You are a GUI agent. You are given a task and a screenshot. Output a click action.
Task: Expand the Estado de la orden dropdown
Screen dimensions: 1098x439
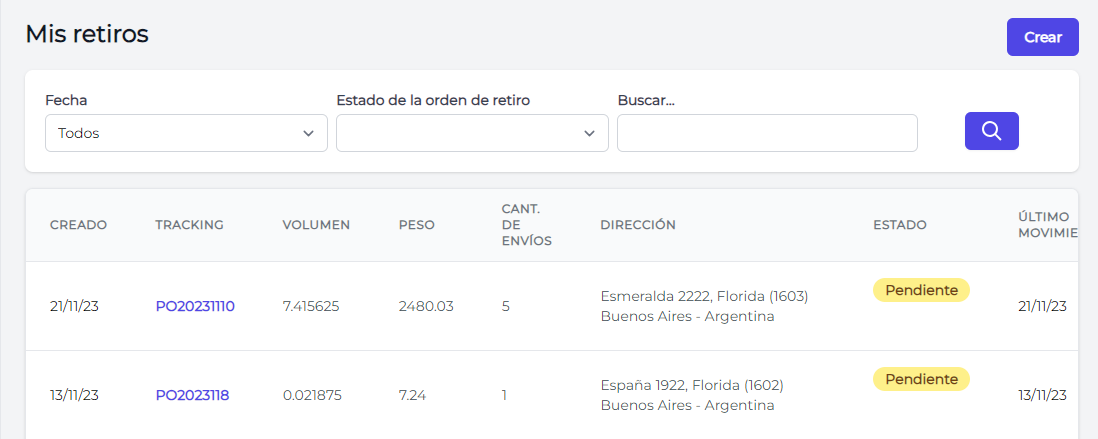pyautogui.click(x=472, y=133)
